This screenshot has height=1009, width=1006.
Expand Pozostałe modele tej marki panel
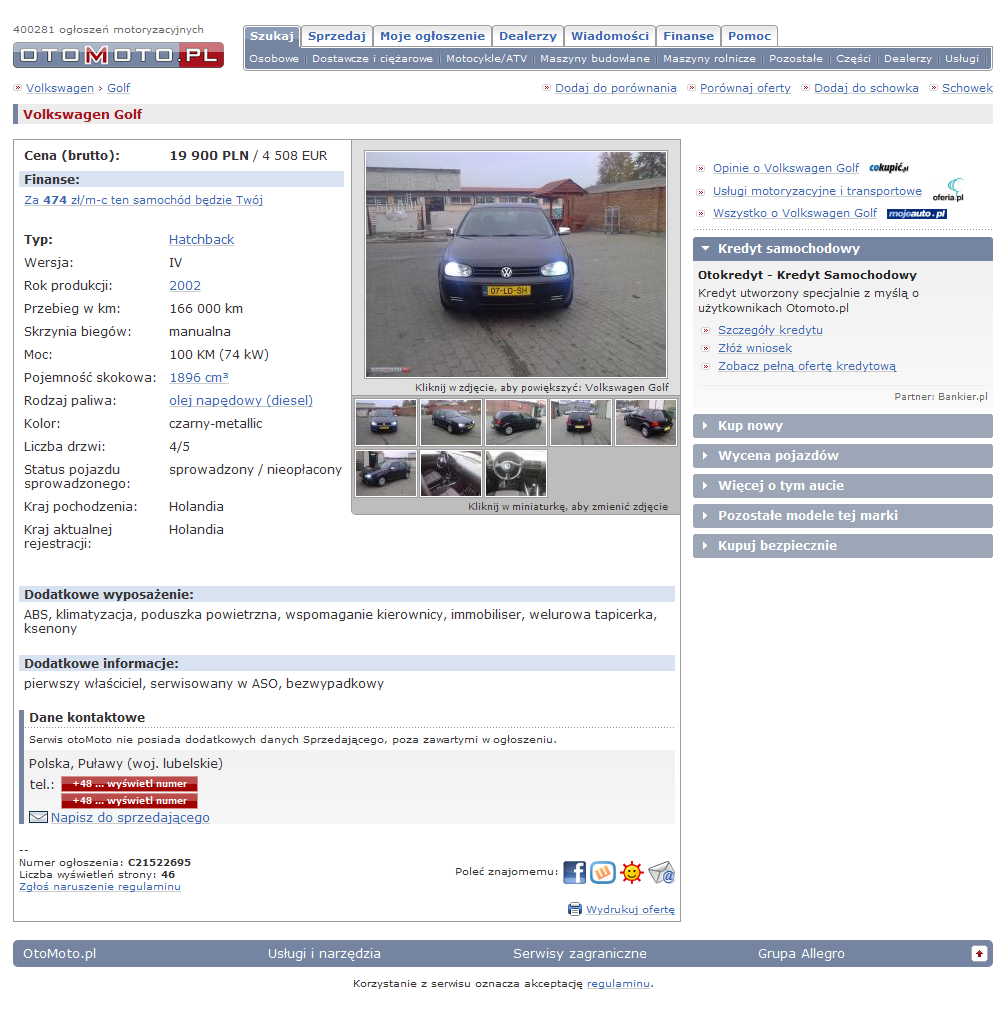[x=843, y=515]
